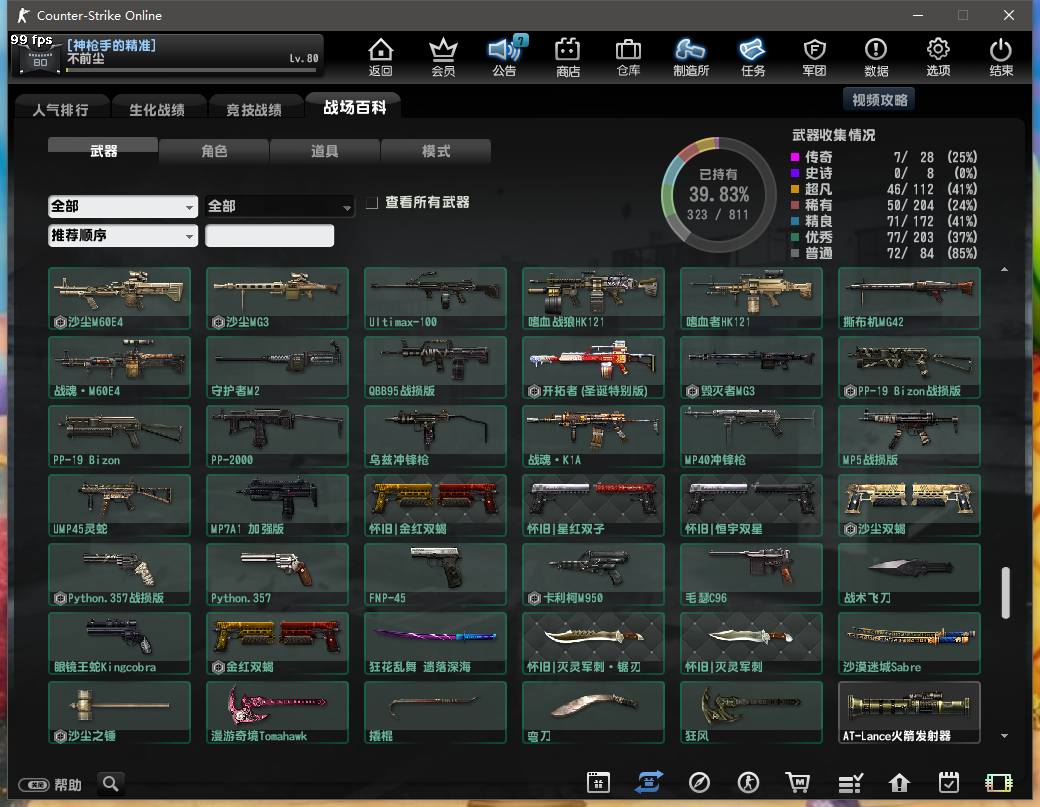The height and width of the screenshot is (807, 1040).
Task: Open the 商店 shop icon
Action: [568, 57]
